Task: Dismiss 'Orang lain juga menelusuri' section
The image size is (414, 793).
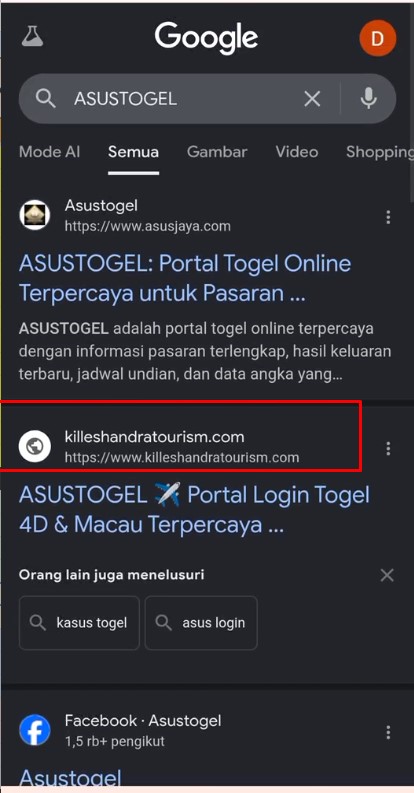Action: [x=387, y=575]
